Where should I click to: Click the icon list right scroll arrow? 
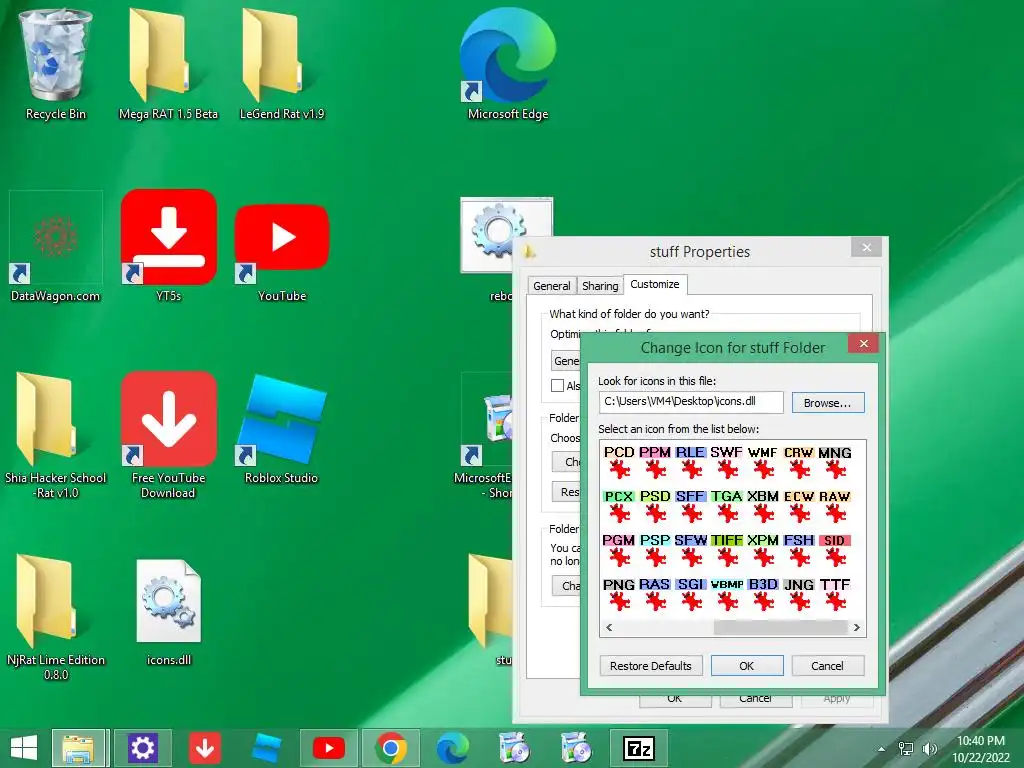pyautogui.click(x=856, y=628)
